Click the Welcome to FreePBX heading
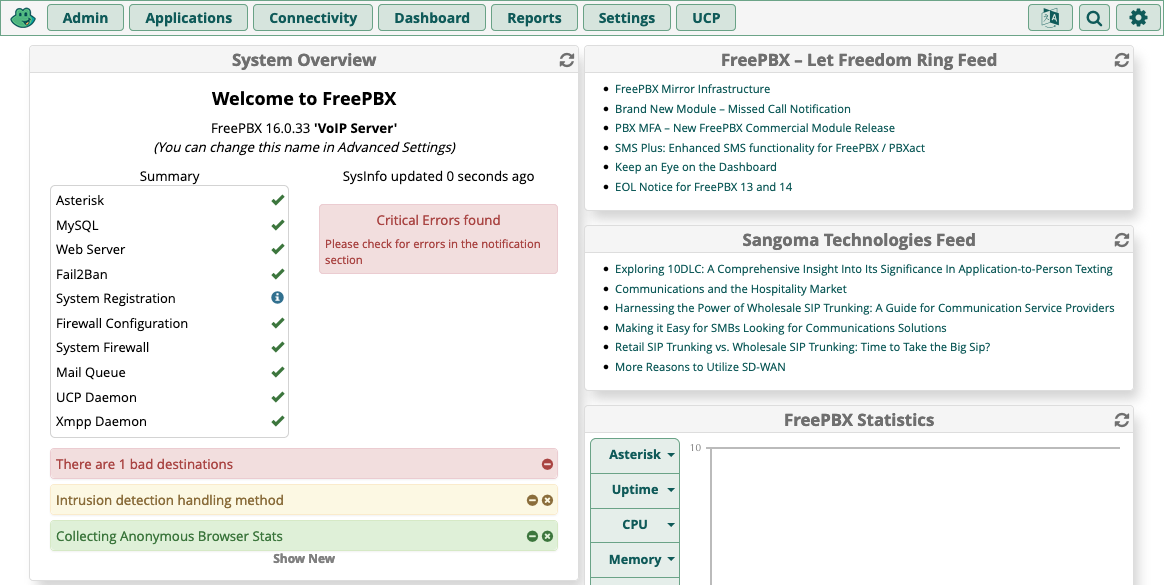This screenshot has height=585, width=1164. coord(304,99)
